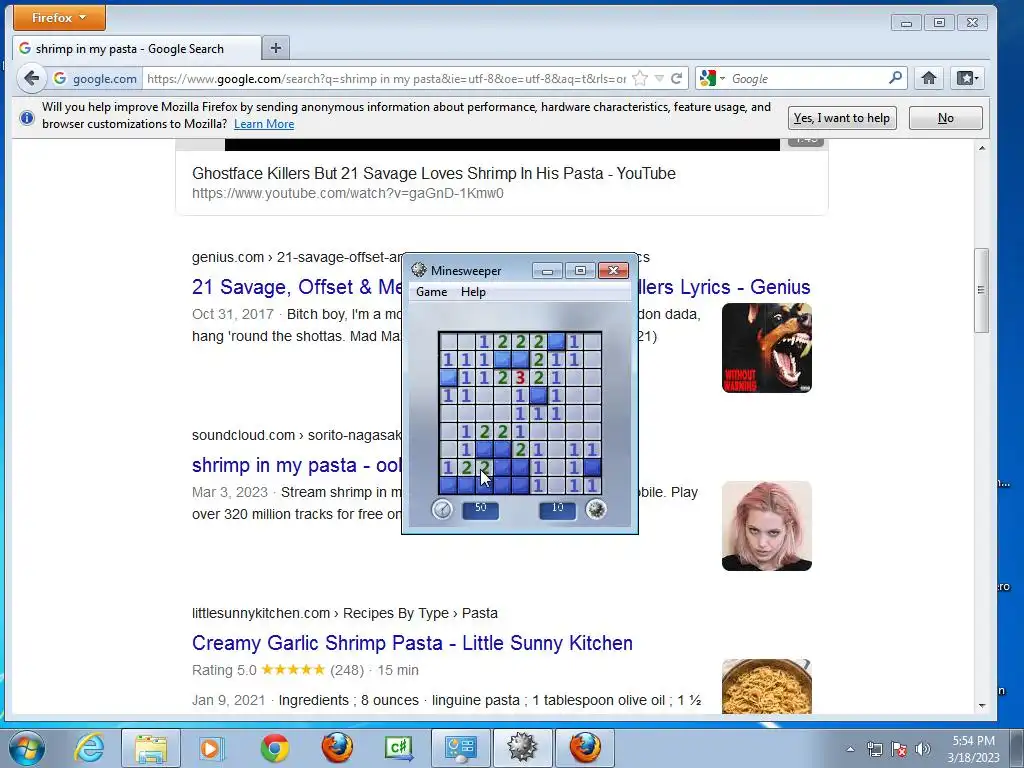Open the Windows Start menu
The height and width of the screenshot is (768, 1024).
[x=27, y=748]
